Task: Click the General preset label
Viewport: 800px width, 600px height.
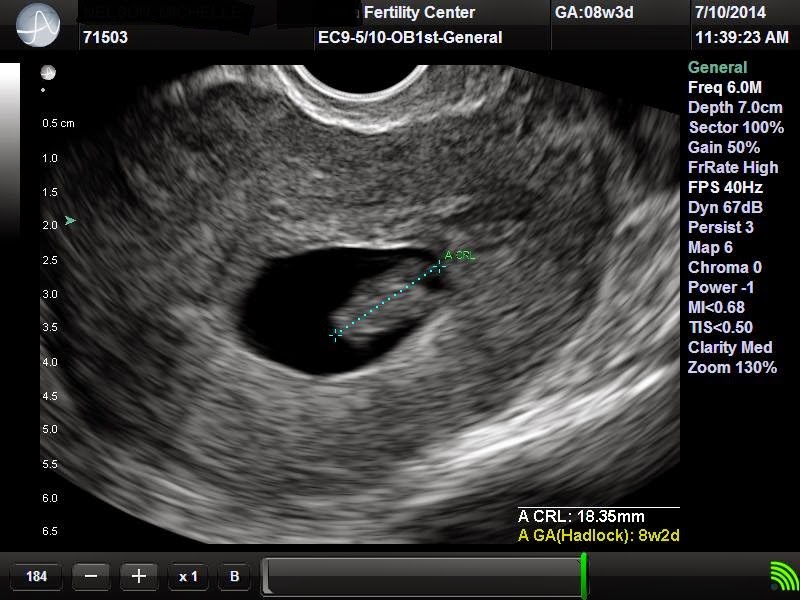Action: click(x=717, y=67)
